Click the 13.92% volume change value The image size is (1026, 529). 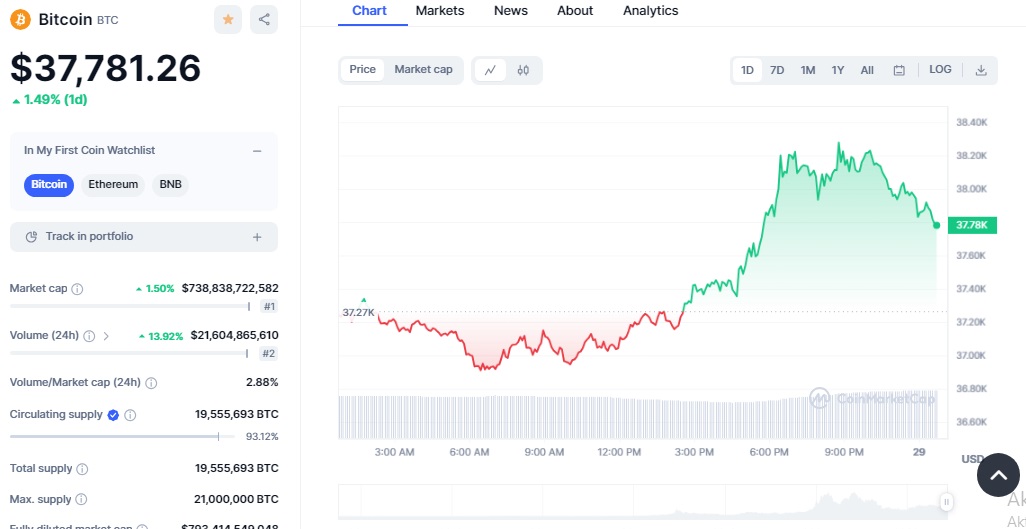click(161, 336)
